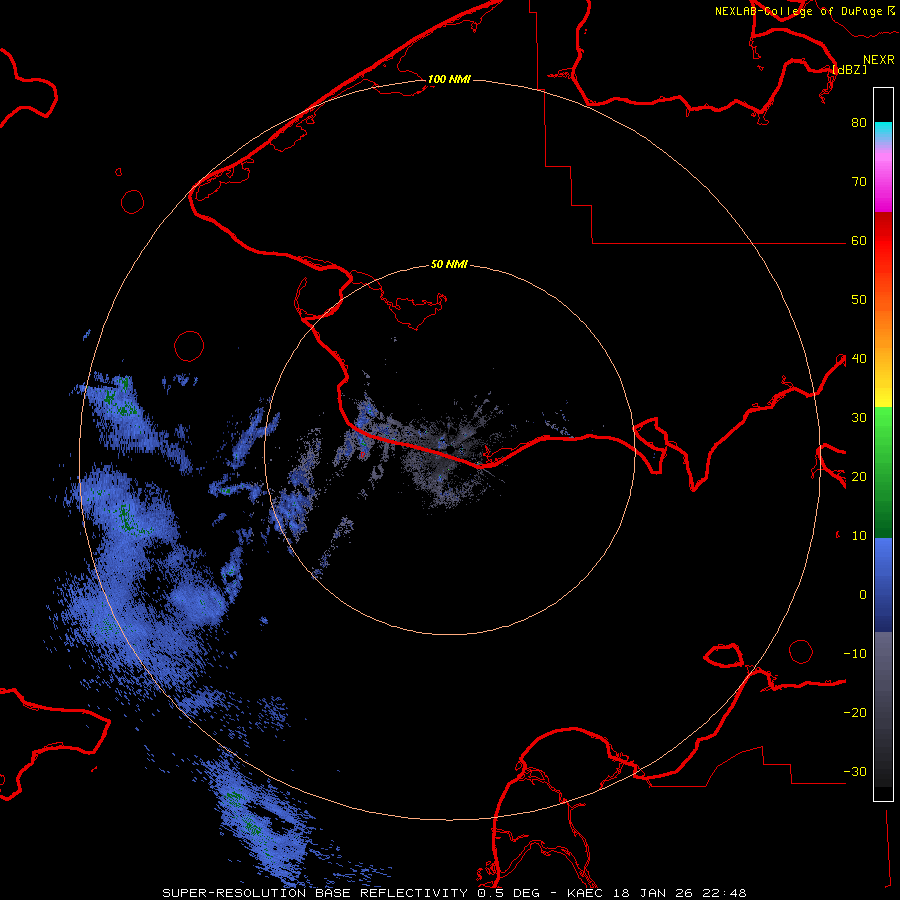This screenshot has height=900, width=900.
Task: Click the 20 value on color scale
Action: pos(859,477)
